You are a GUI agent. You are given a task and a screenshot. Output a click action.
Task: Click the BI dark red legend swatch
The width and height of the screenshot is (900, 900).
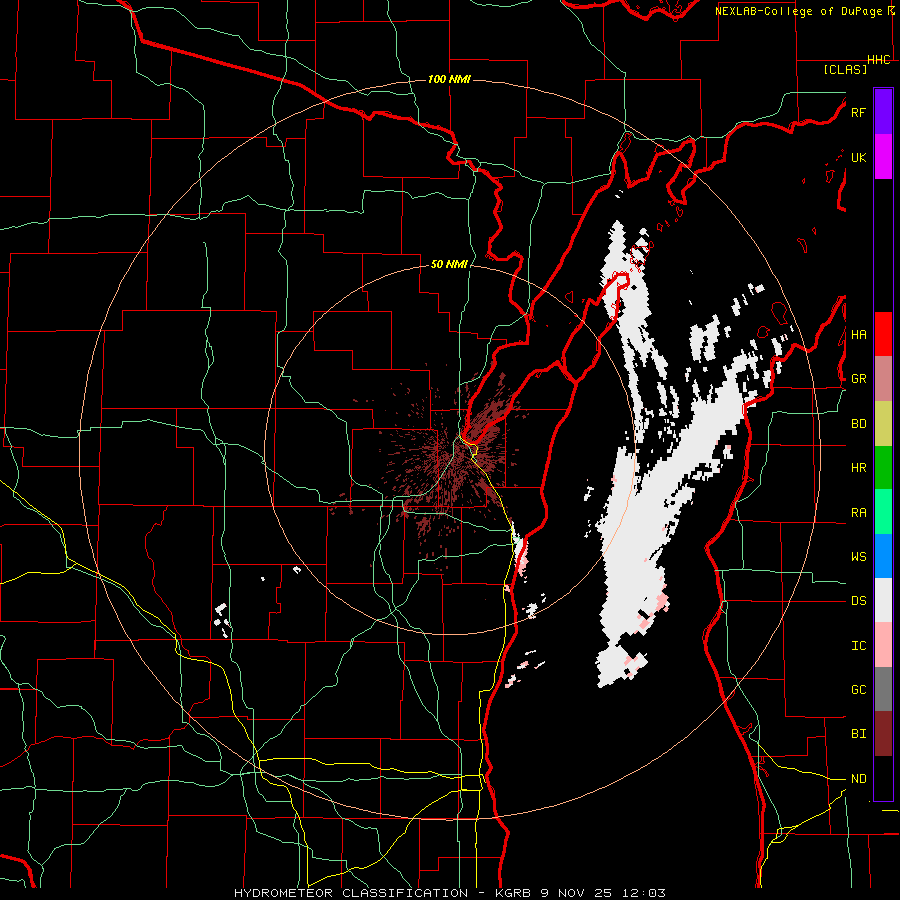coord(883,734)
